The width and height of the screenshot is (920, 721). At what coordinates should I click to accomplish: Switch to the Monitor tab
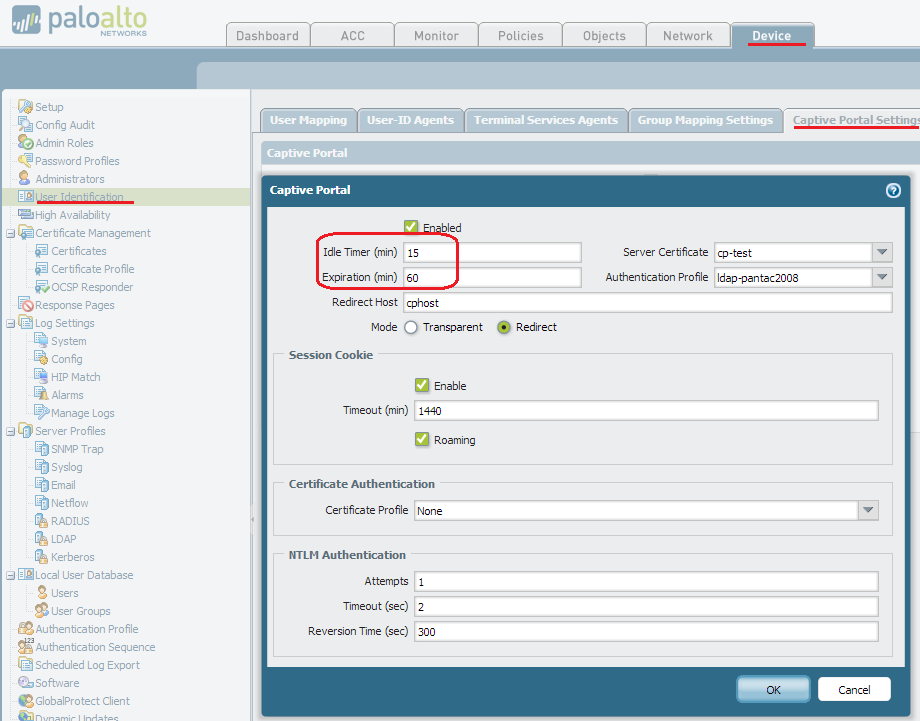click(437, 35)
